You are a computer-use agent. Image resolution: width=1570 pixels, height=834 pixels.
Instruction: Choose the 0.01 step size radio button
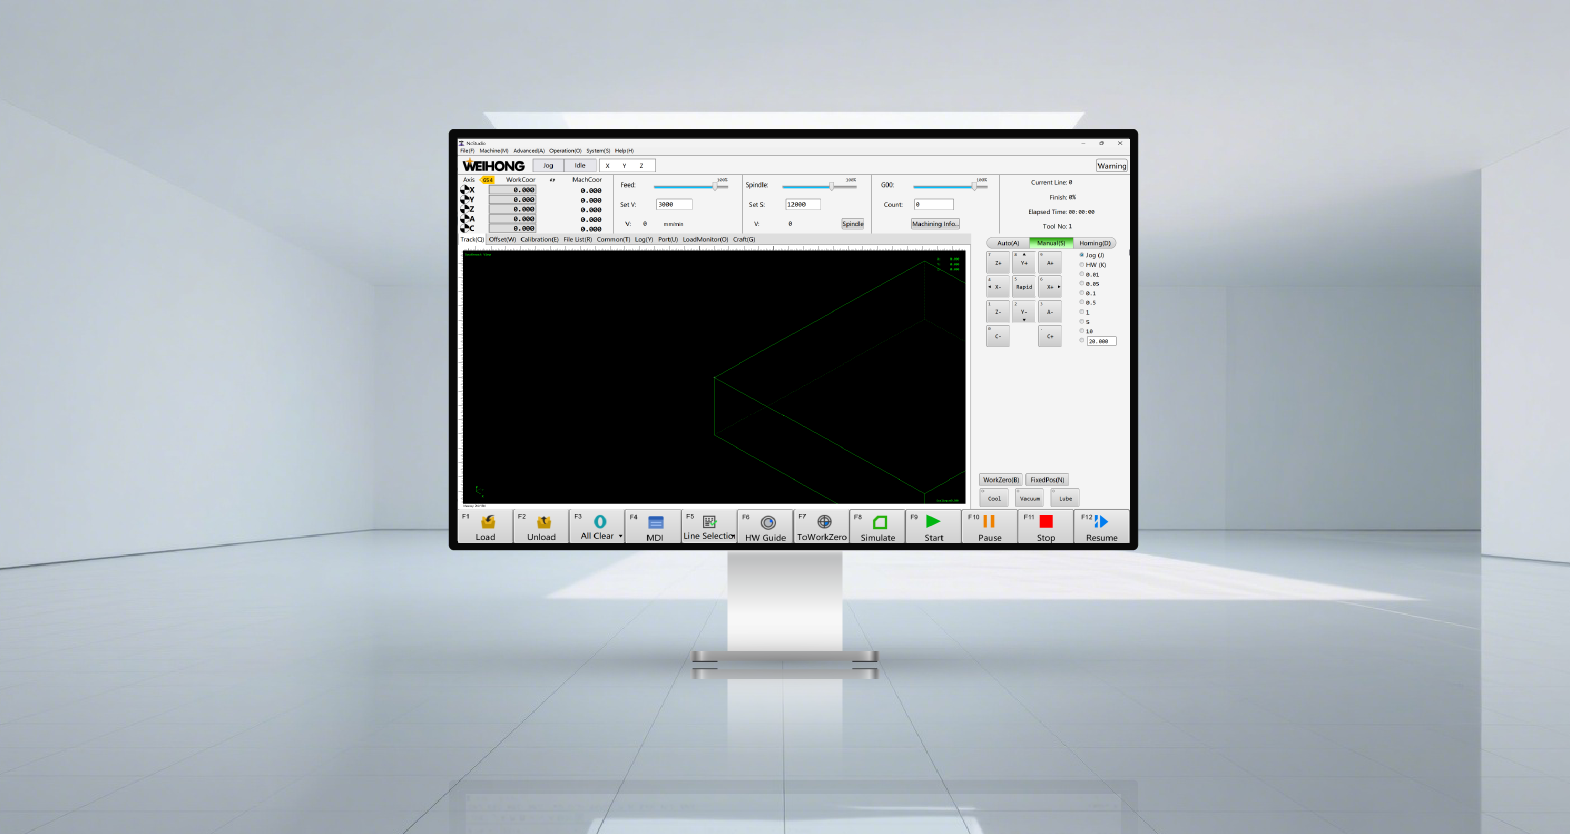1082,274
